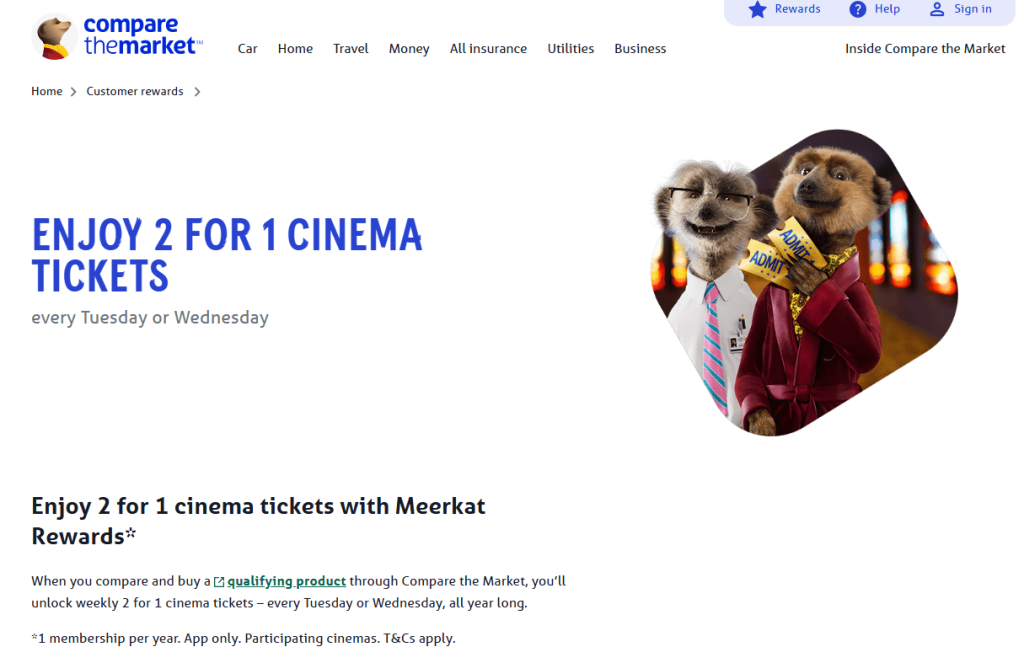Go to Inside Compare the Market
1024x663 pixels.
pos(925,49)
